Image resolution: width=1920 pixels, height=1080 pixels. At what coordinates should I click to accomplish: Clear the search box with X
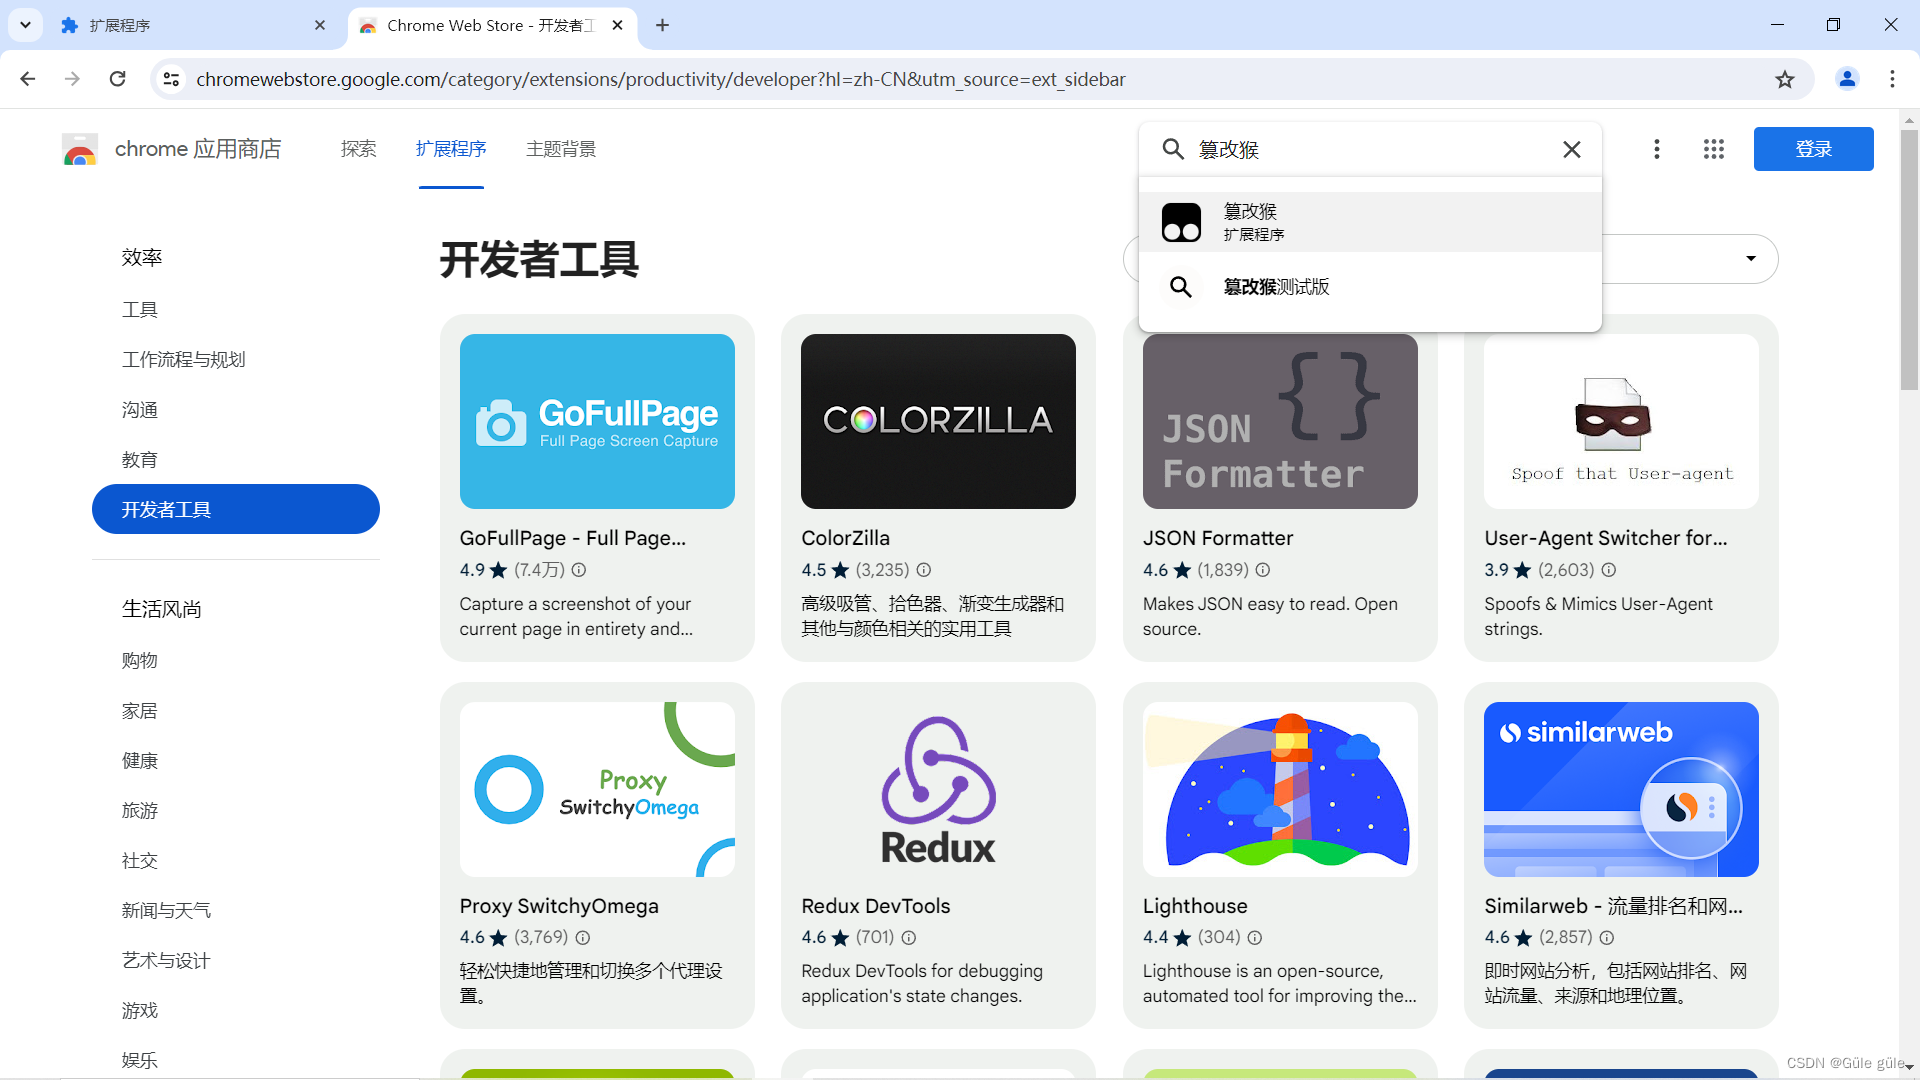[x=1572, y=149]
